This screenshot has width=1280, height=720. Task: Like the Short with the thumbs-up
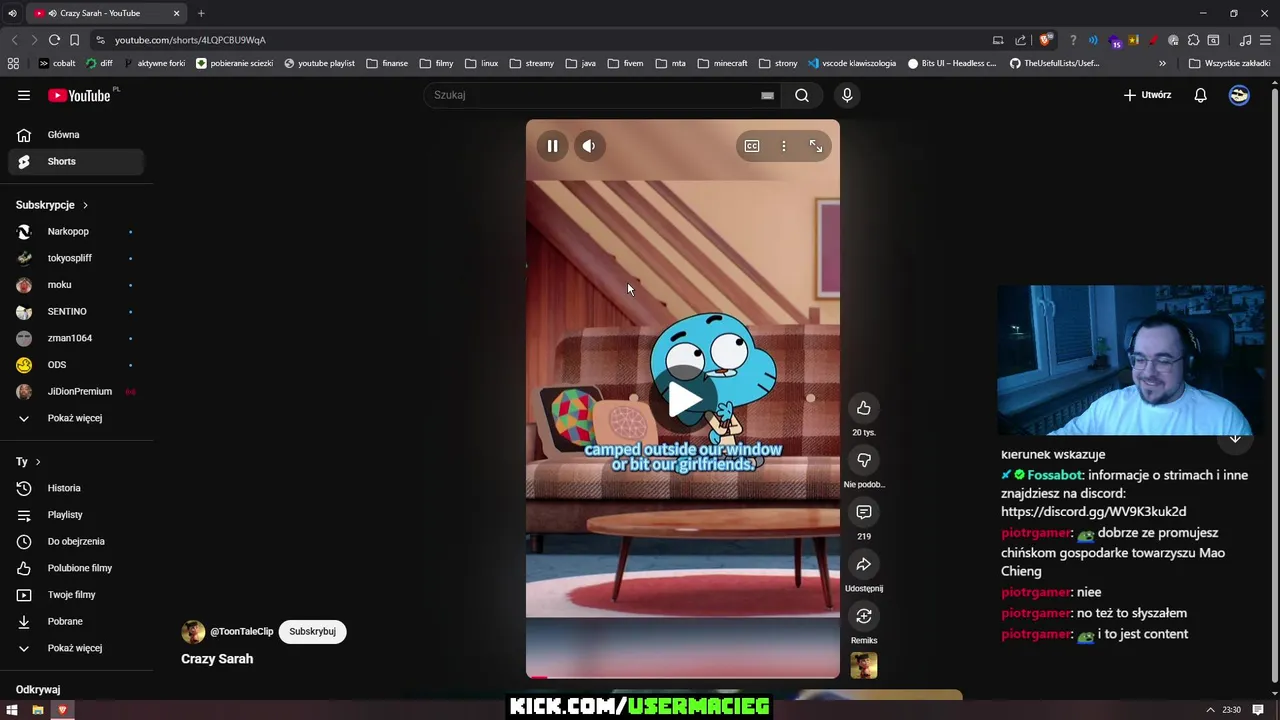(x=864, y=408)
